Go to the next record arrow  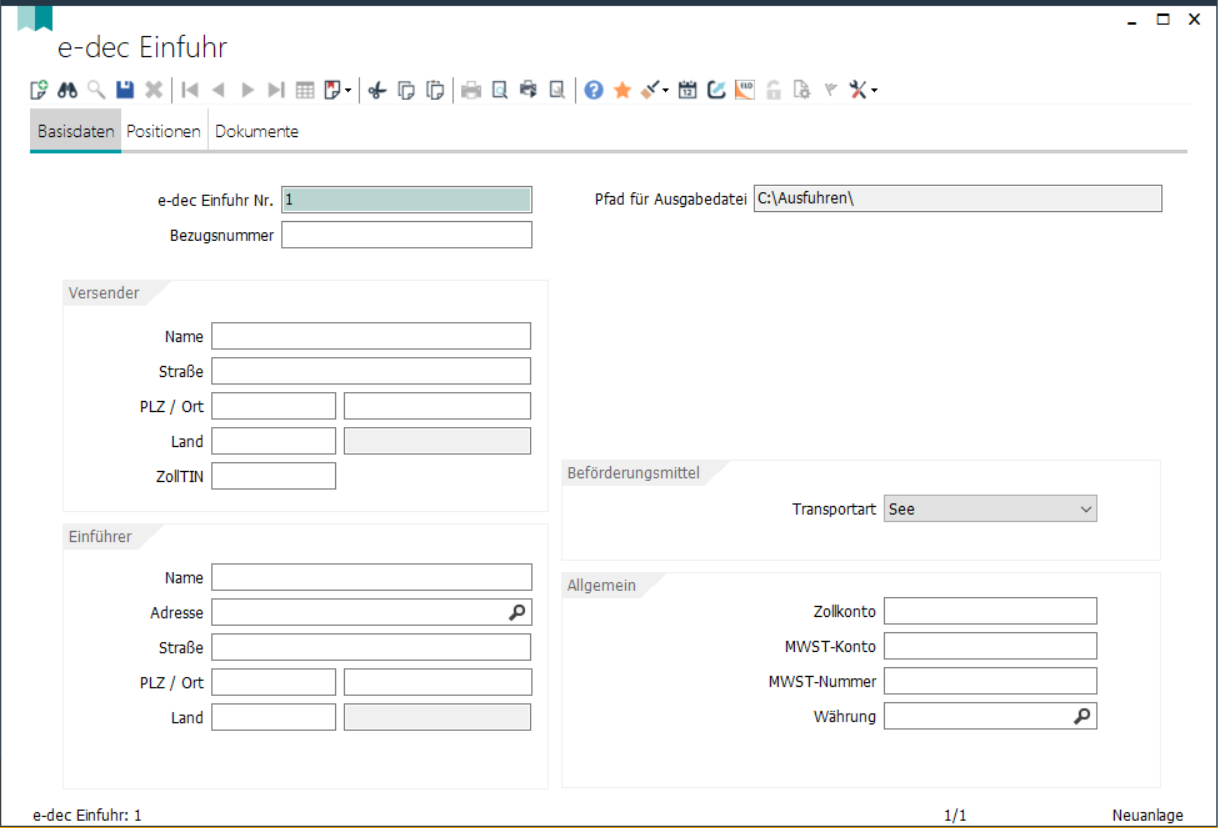click(248, 90)
